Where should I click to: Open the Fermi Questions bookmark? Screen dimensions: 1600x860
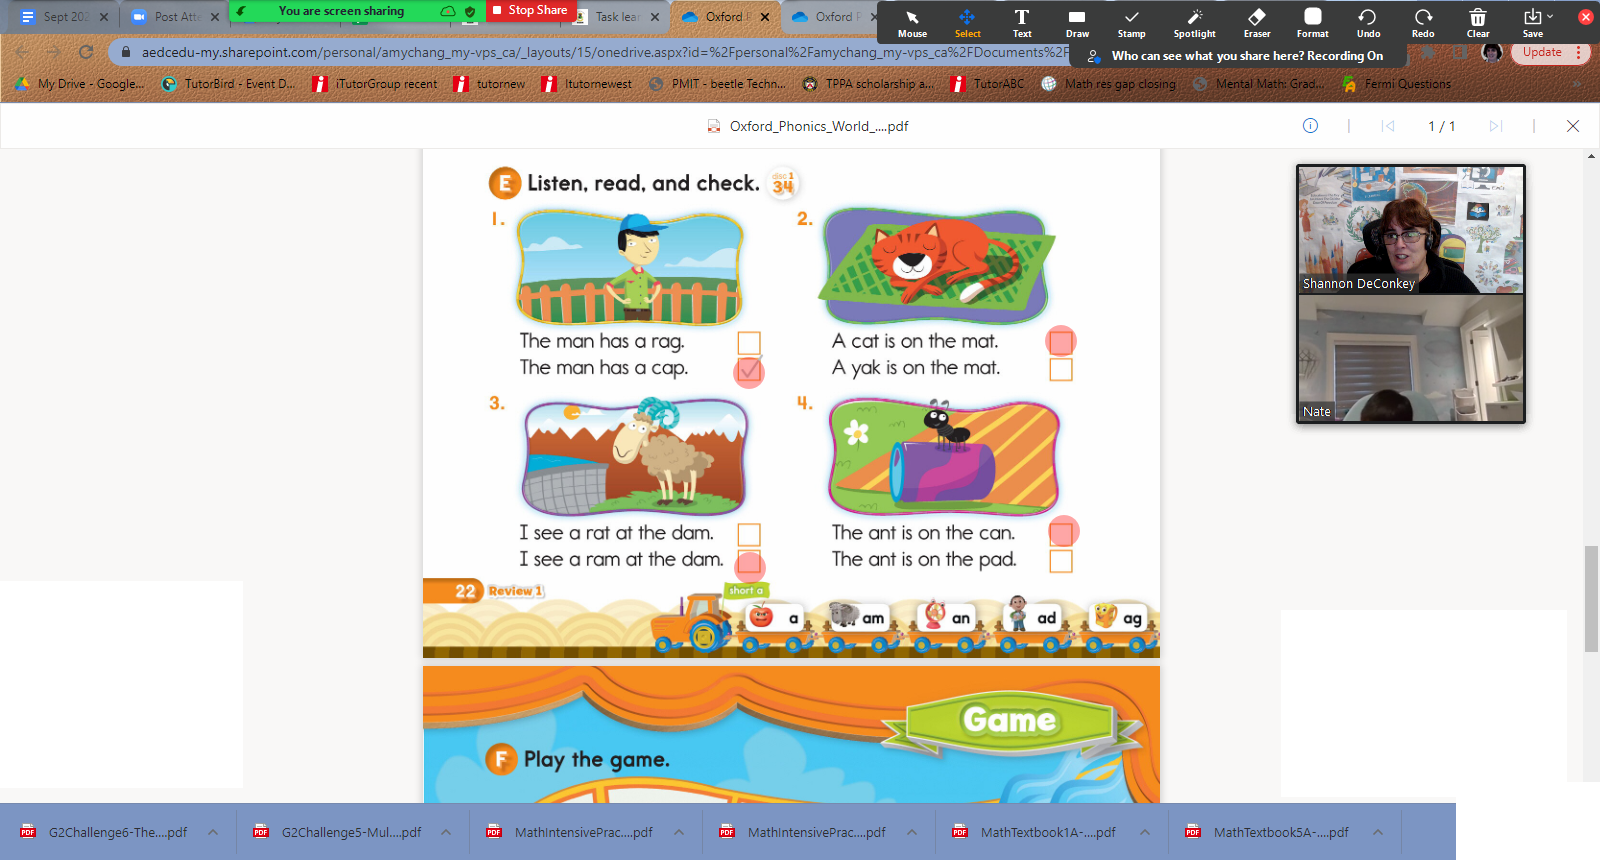point(1397,84)
